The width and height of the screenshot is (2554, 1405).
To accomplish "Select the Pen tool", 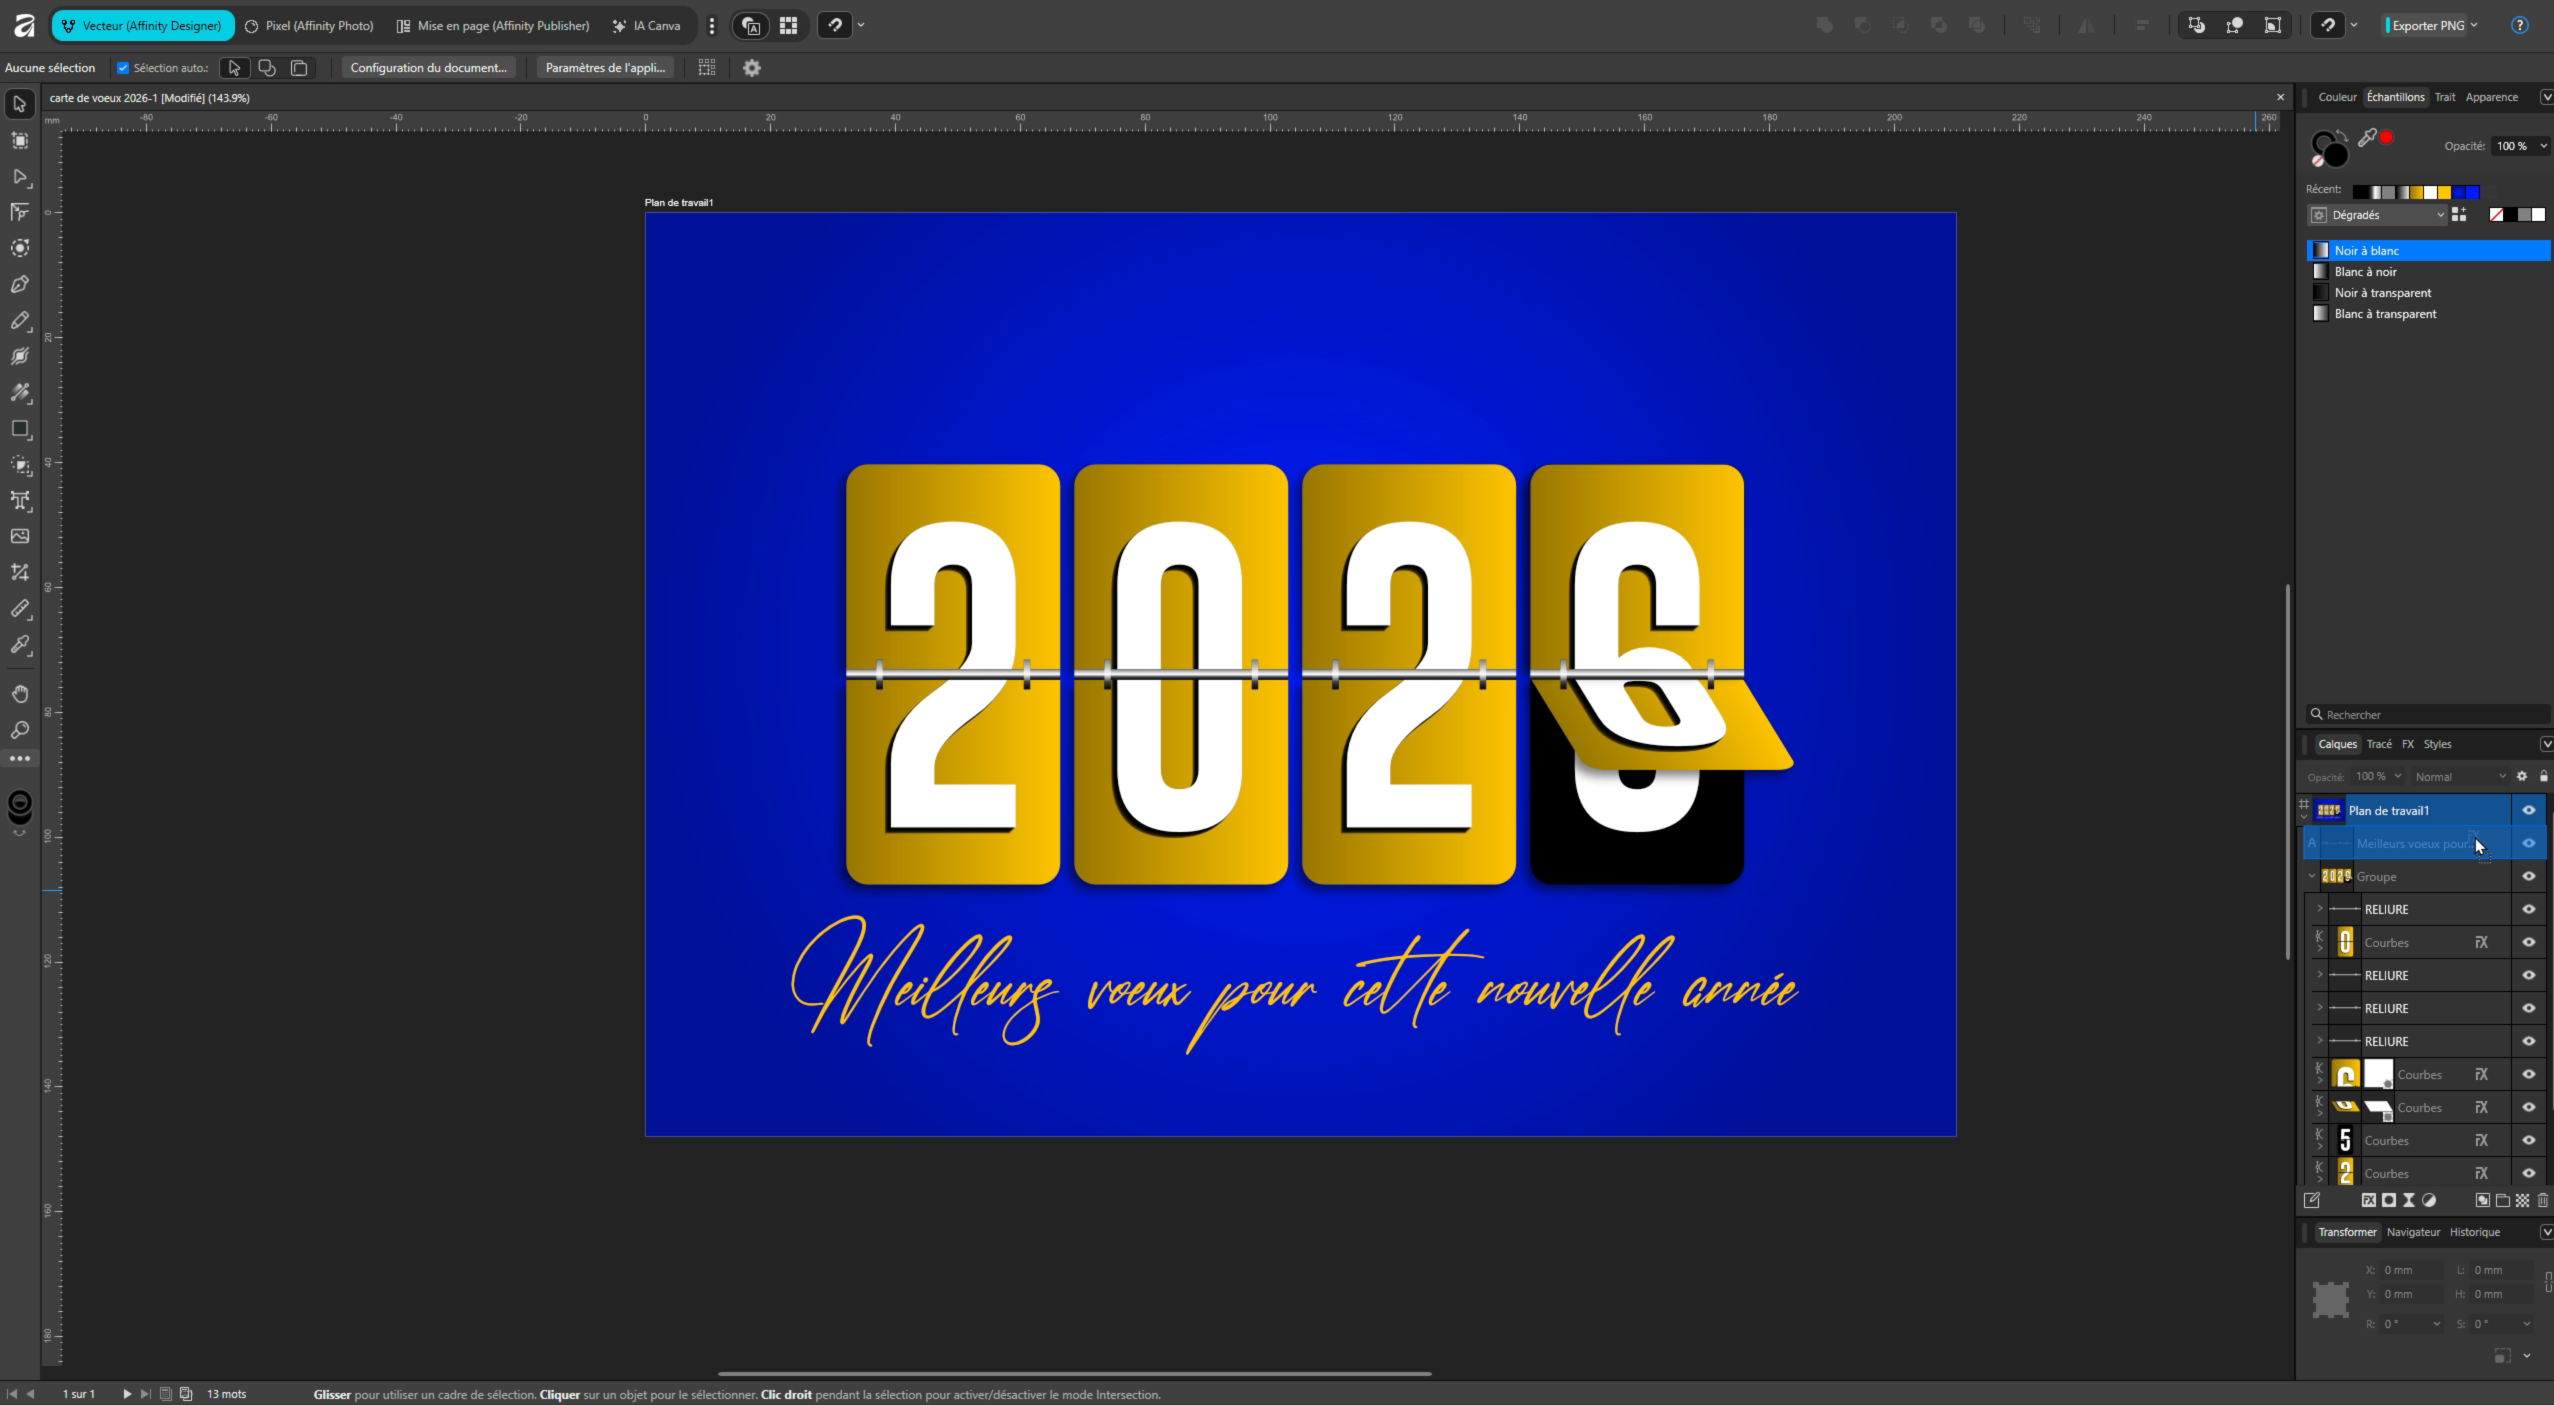I will click(20, 285).
